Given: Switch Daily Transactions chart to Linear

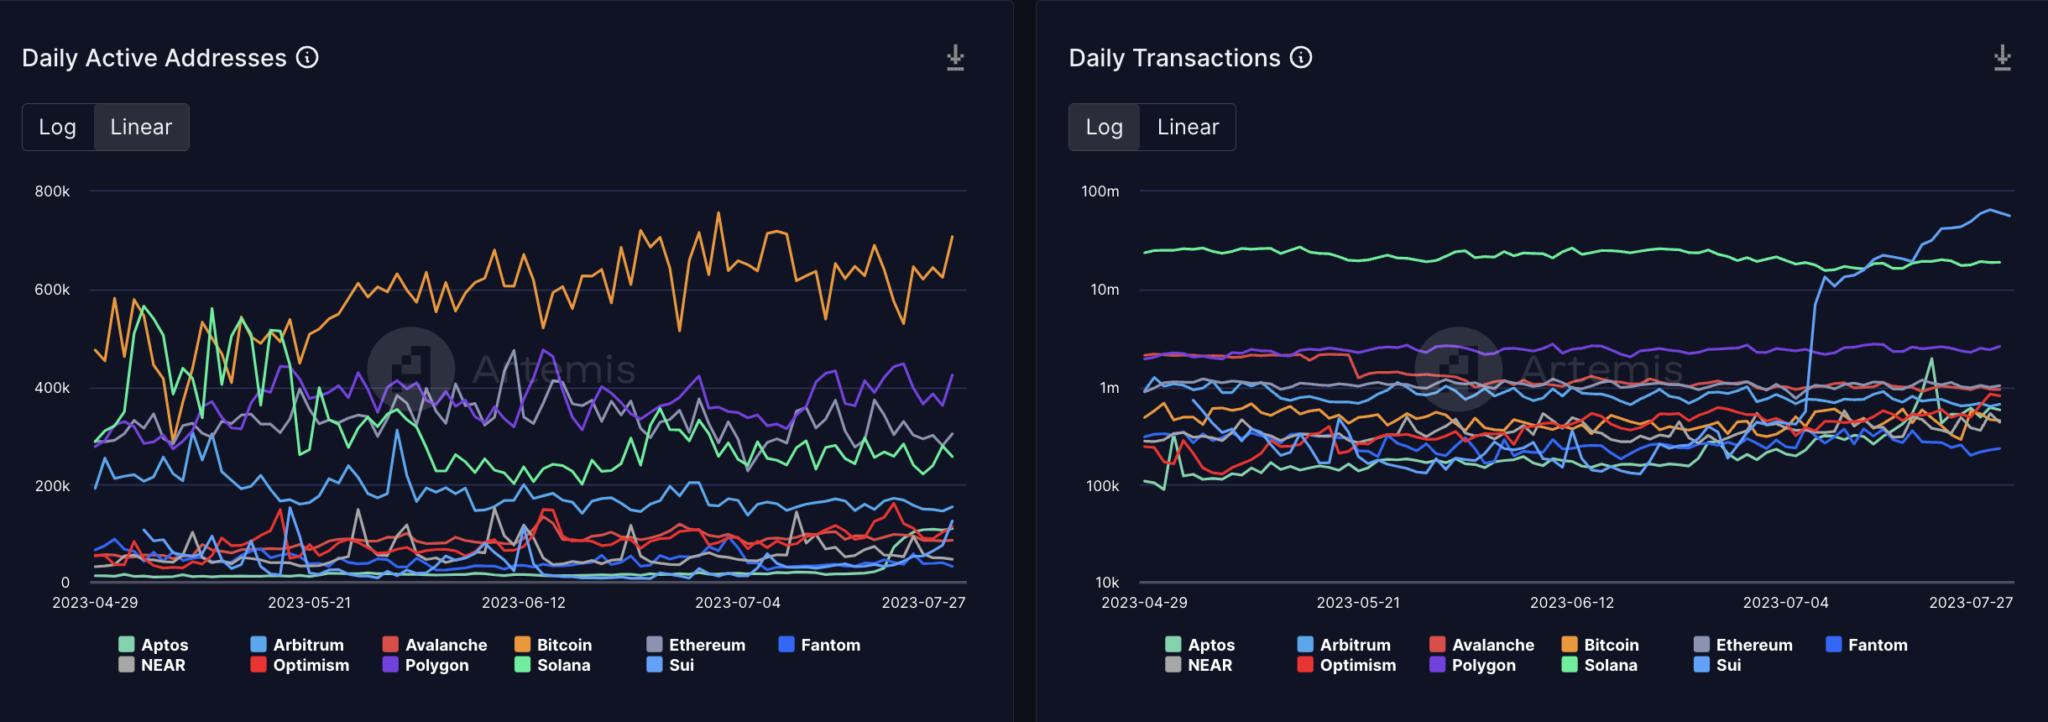Looking at the screenshot, I should click(x=1188, y=127).
